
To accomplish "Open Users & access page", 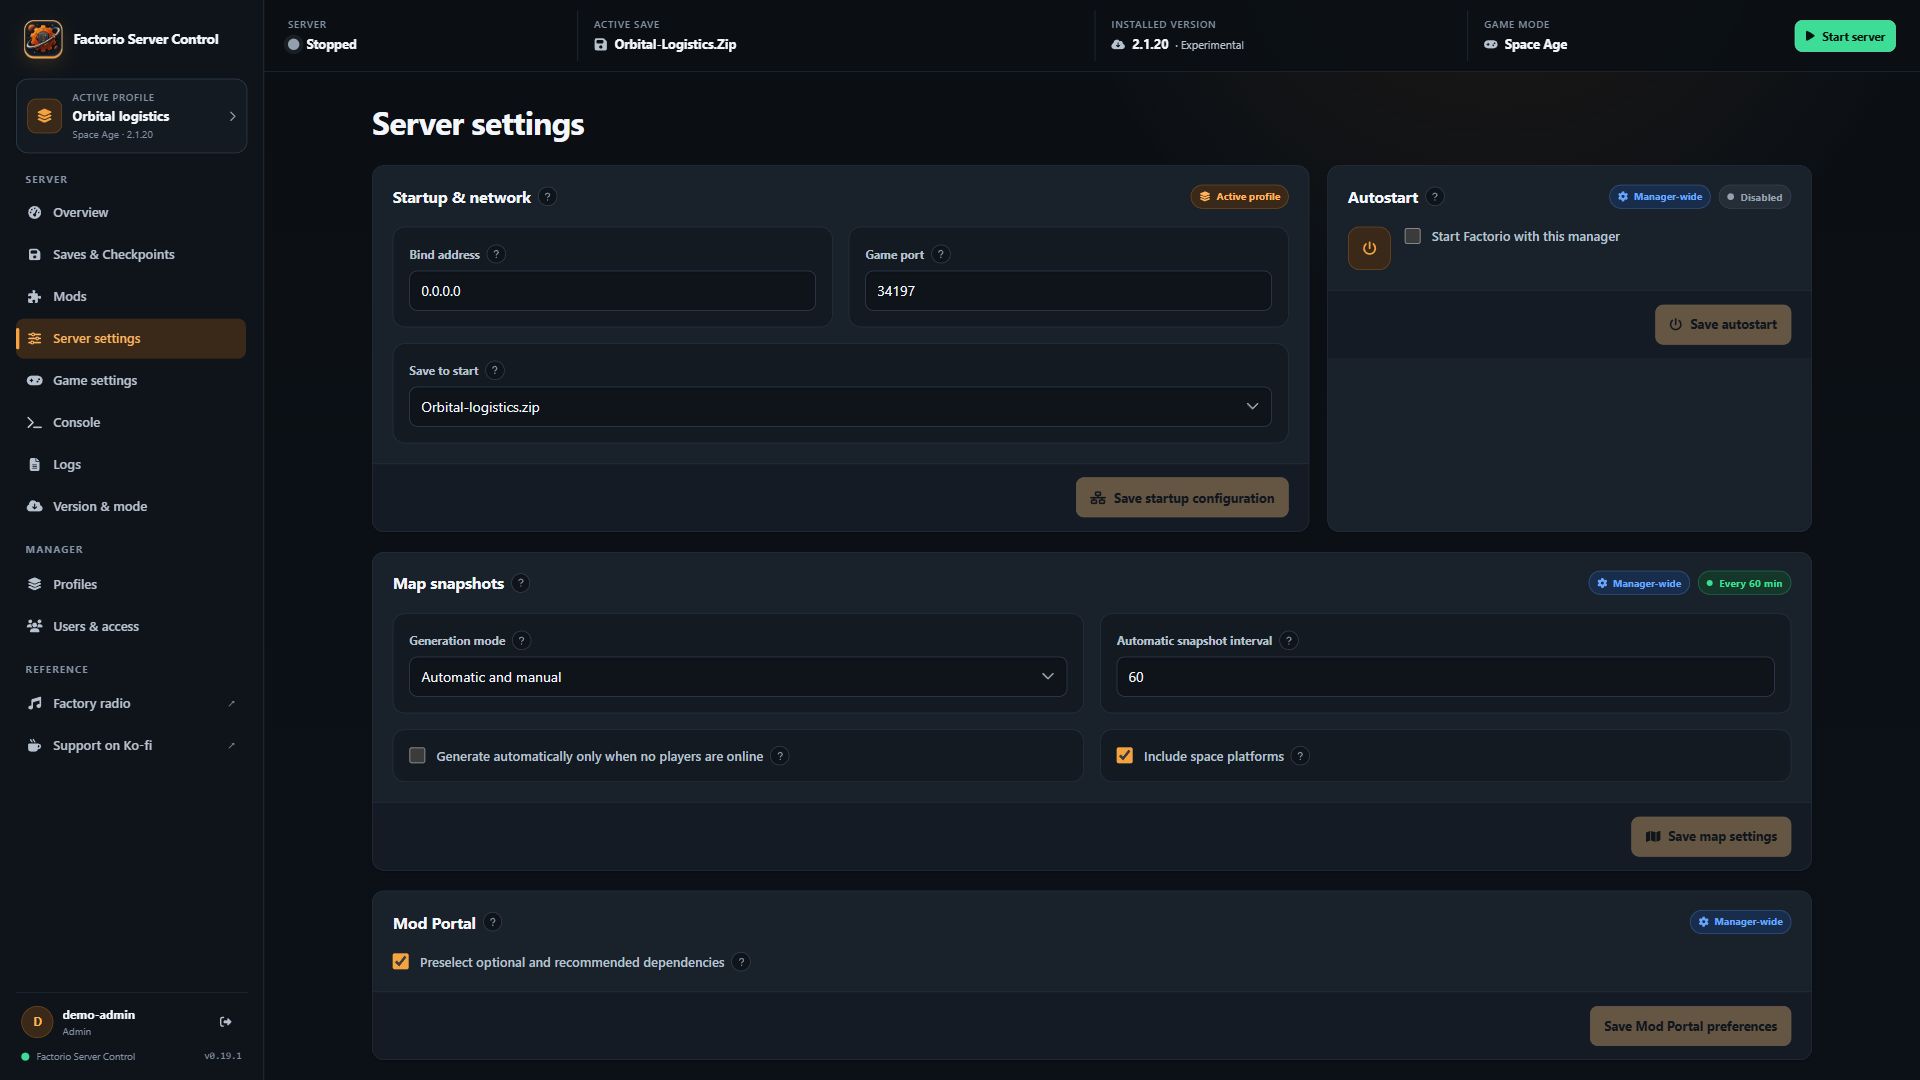I will (x=131, y=626).
